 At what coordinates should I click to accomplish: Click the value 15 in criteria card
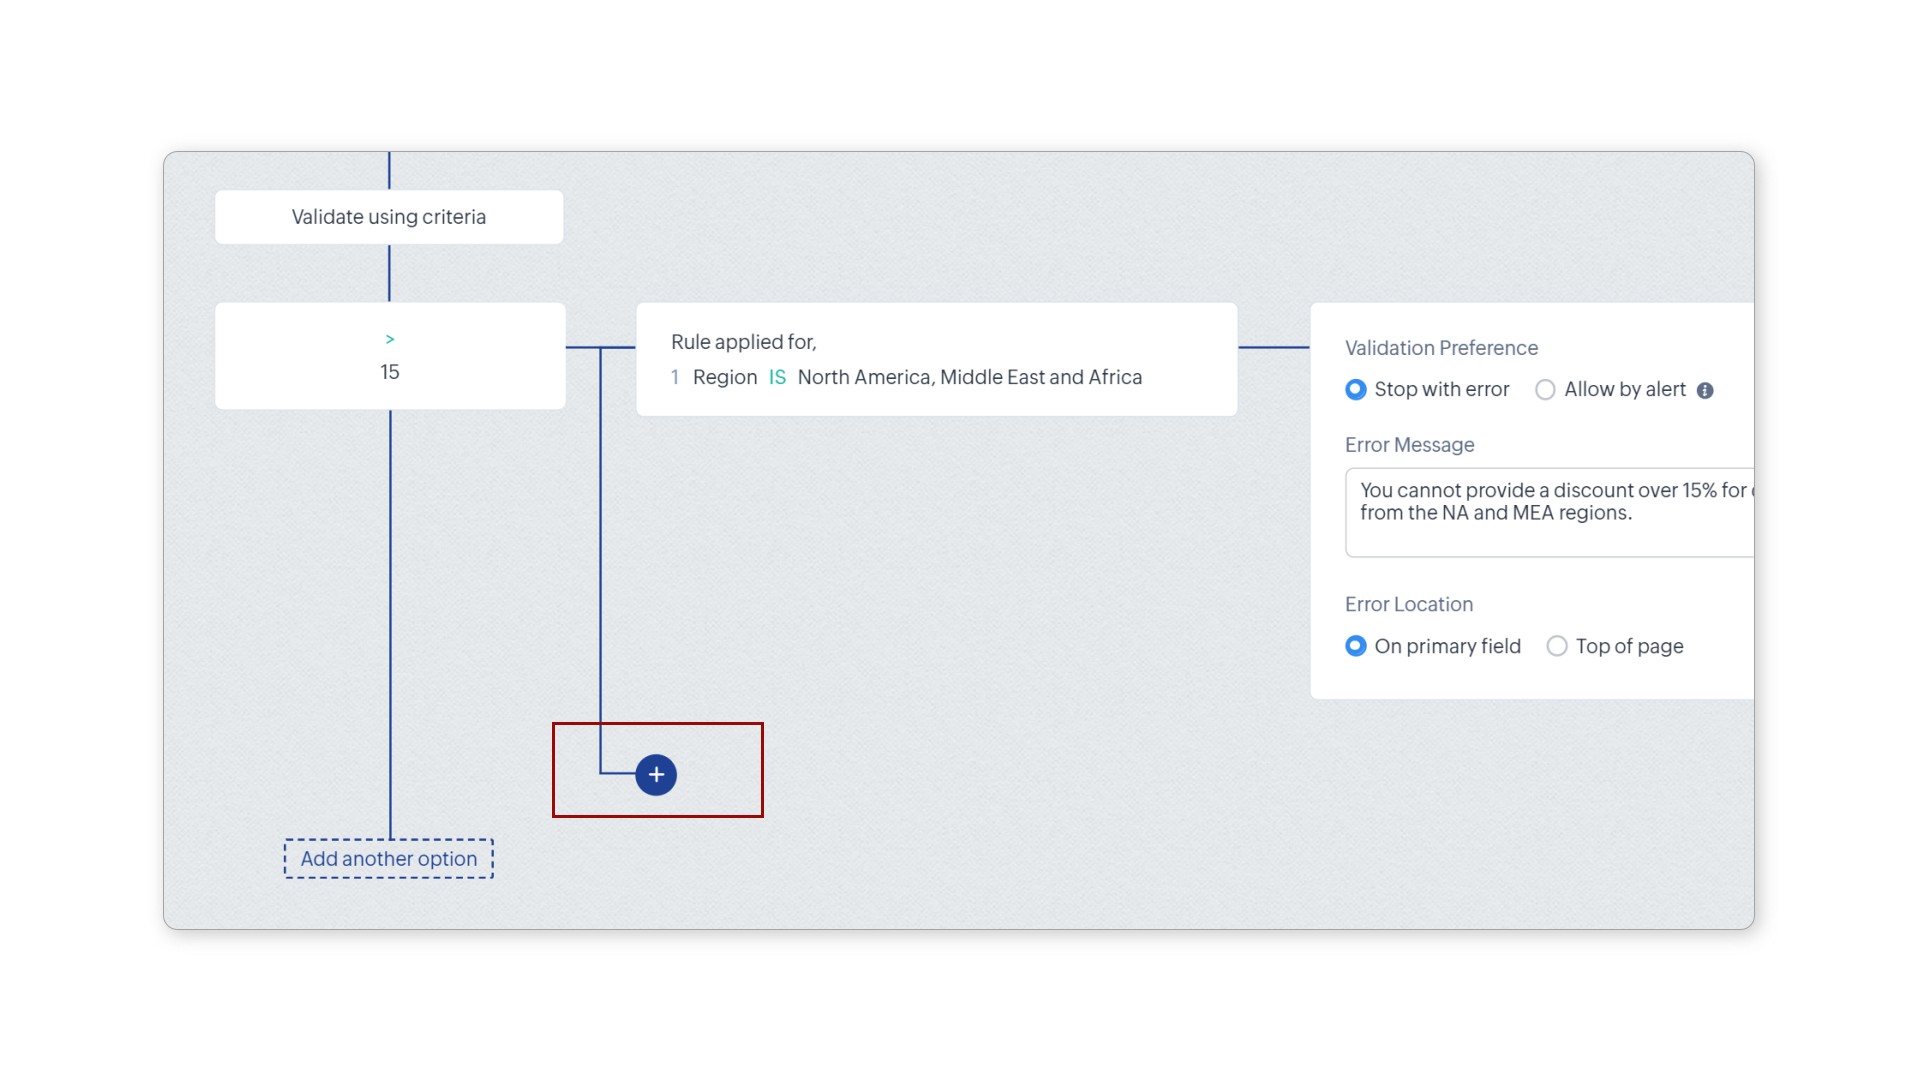click(x=390, y=372)
